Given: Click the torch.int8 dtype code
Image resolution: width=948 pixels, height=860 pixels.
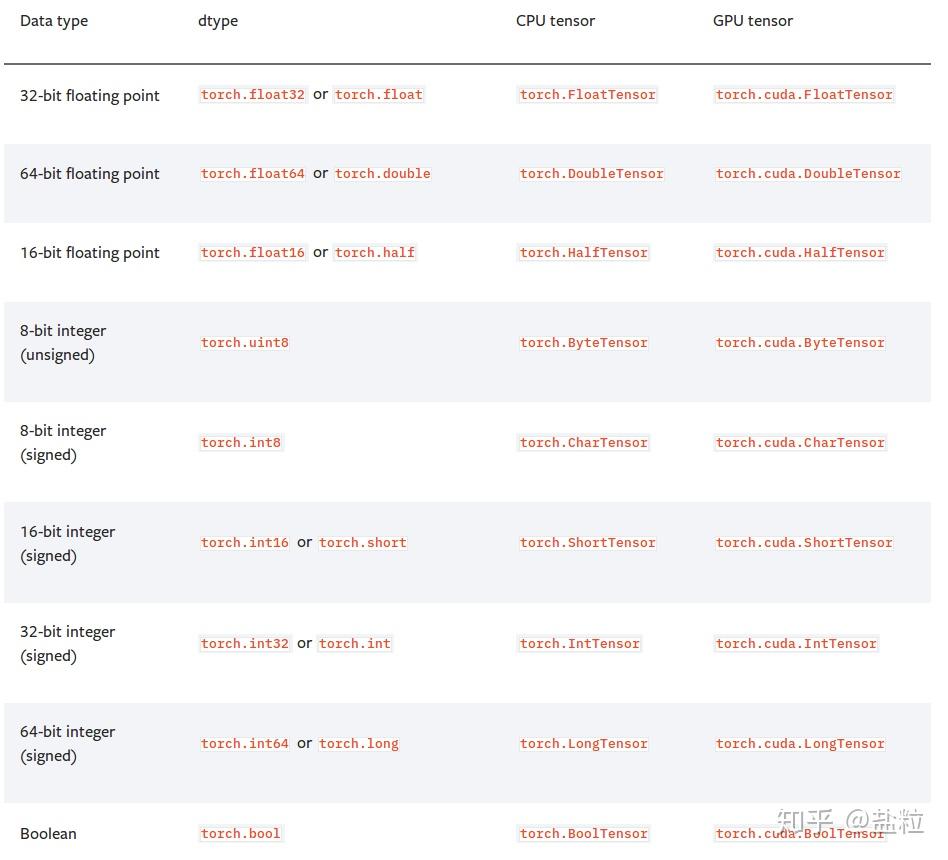Looking at the screenshot, I should tap(241, 443).
